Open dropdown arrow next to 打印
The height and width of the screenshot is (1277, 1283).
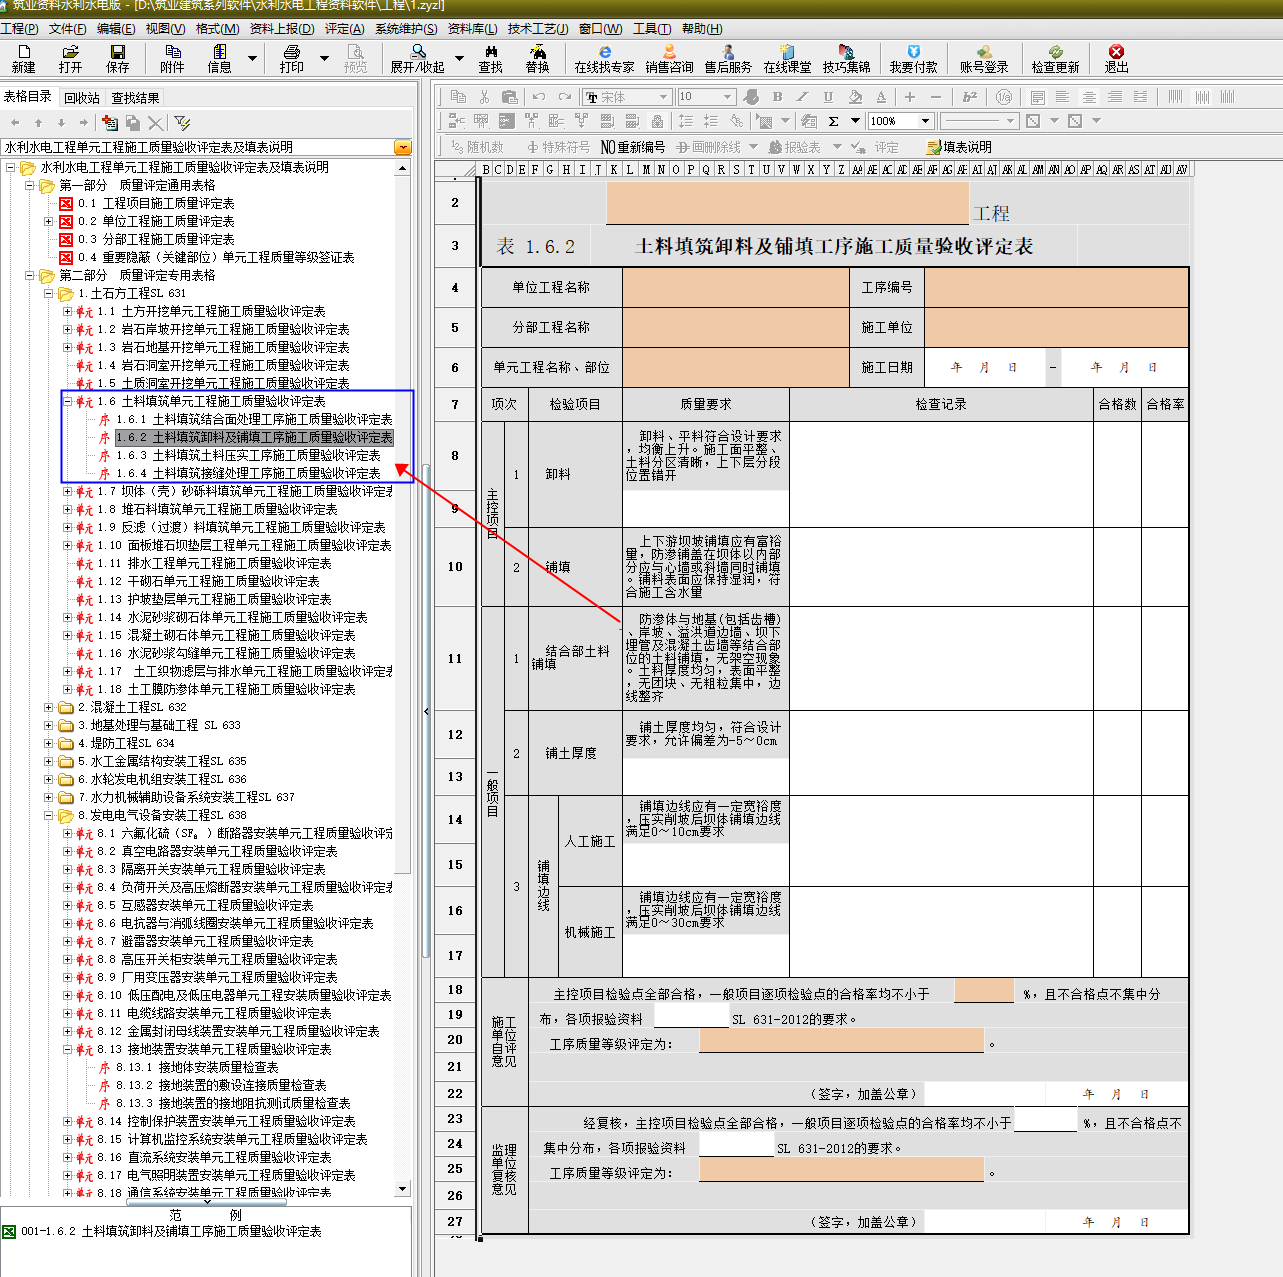pos(324,59)
